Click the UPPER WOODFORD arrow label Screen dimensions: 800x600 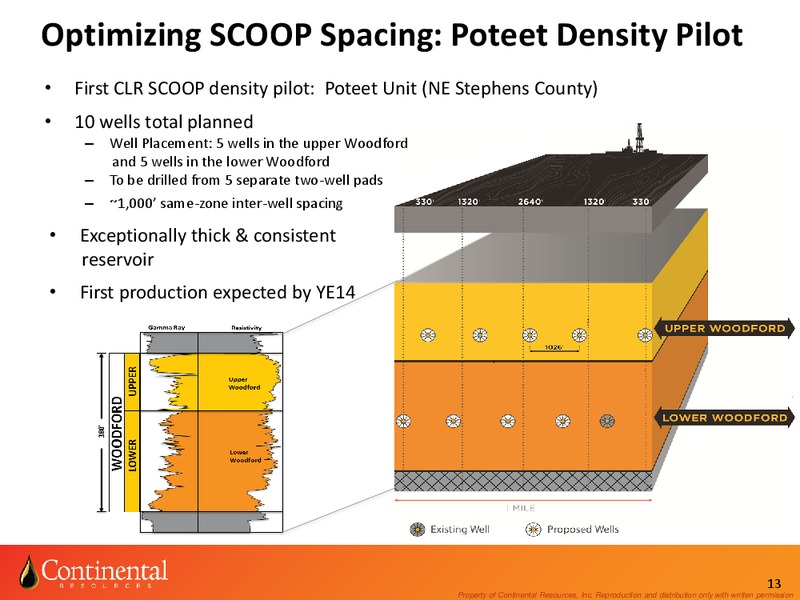(724, 328)
